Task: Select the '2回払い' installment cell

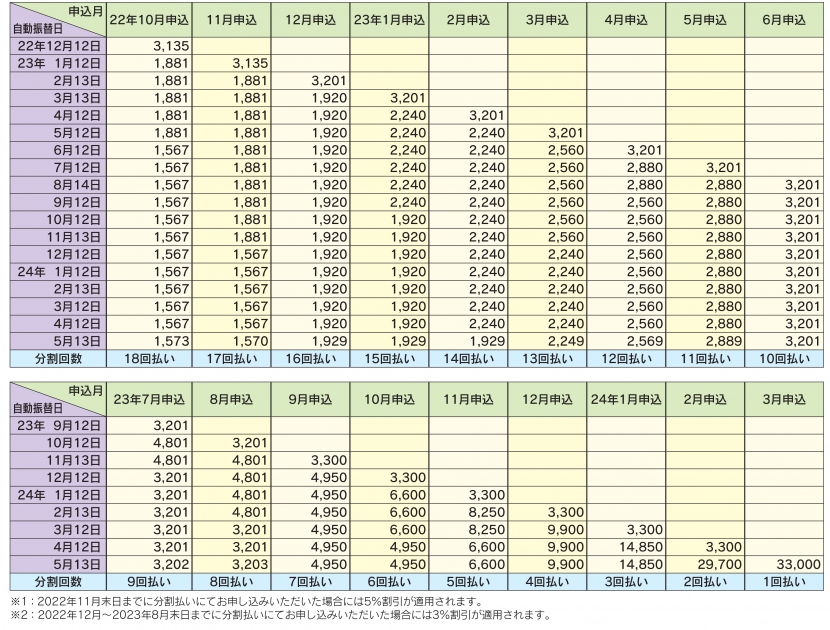Action: 705,582
